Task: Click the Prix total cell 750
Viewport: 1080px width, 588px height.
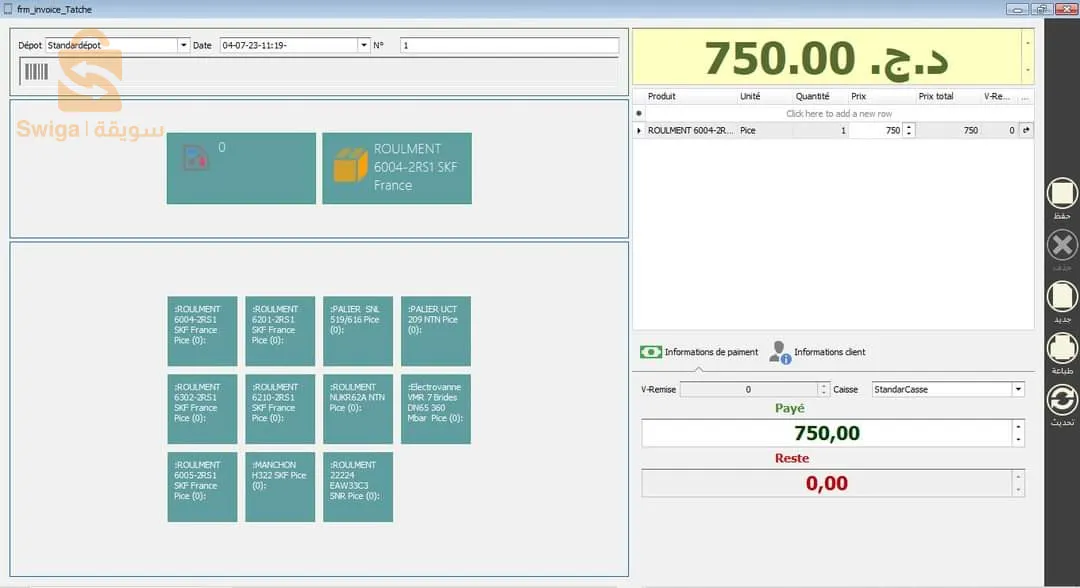Action: pos(948,130)
